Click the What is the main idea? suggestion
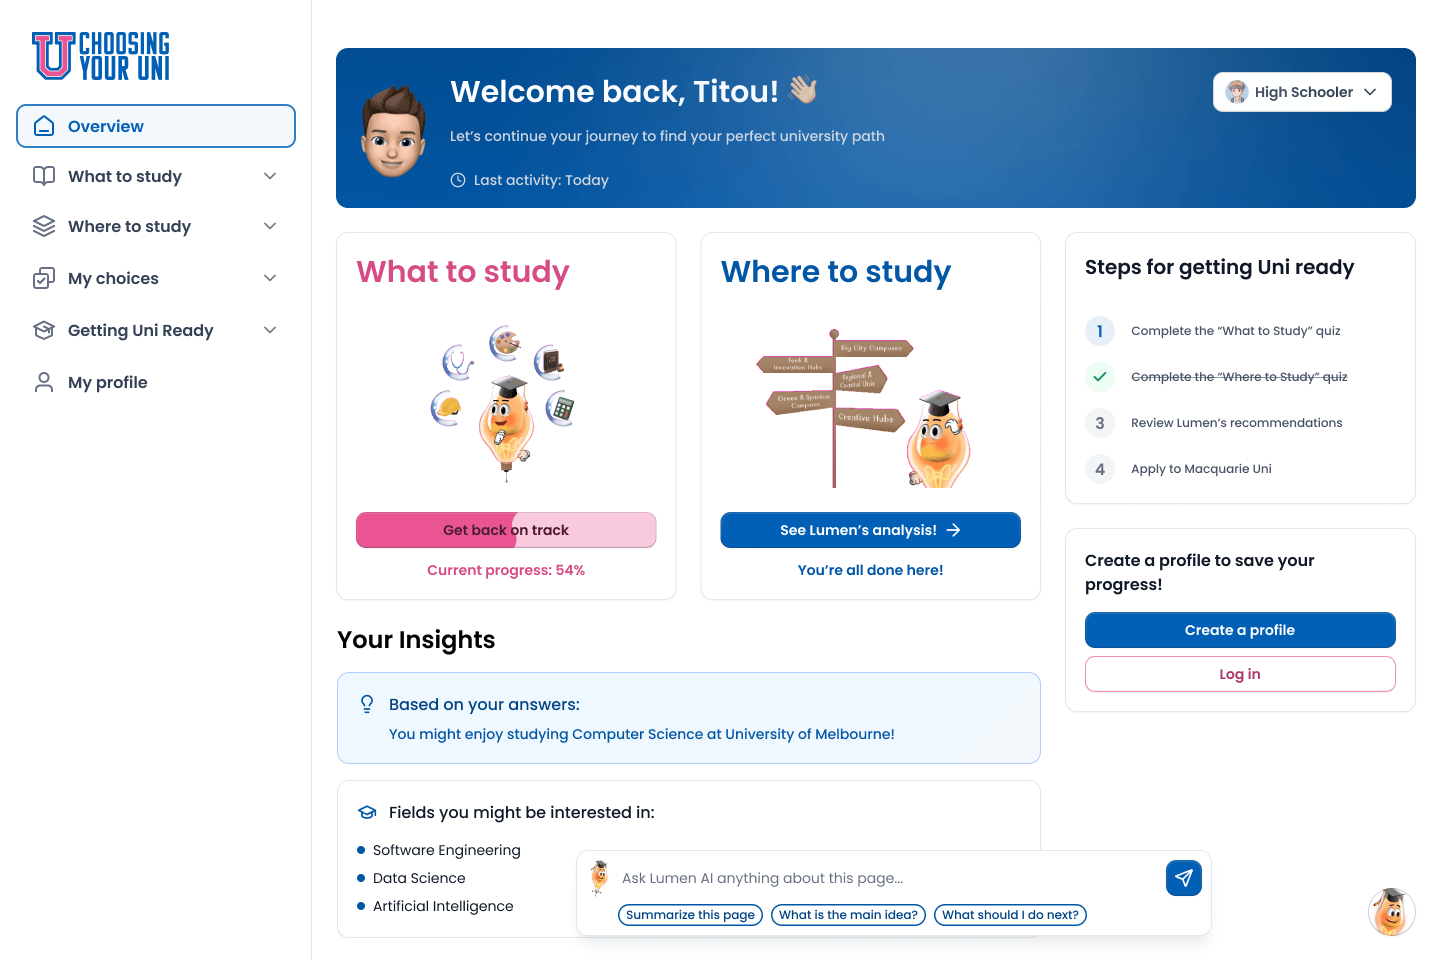Screen dimensions: 1440x960 (x=848, y=915)
